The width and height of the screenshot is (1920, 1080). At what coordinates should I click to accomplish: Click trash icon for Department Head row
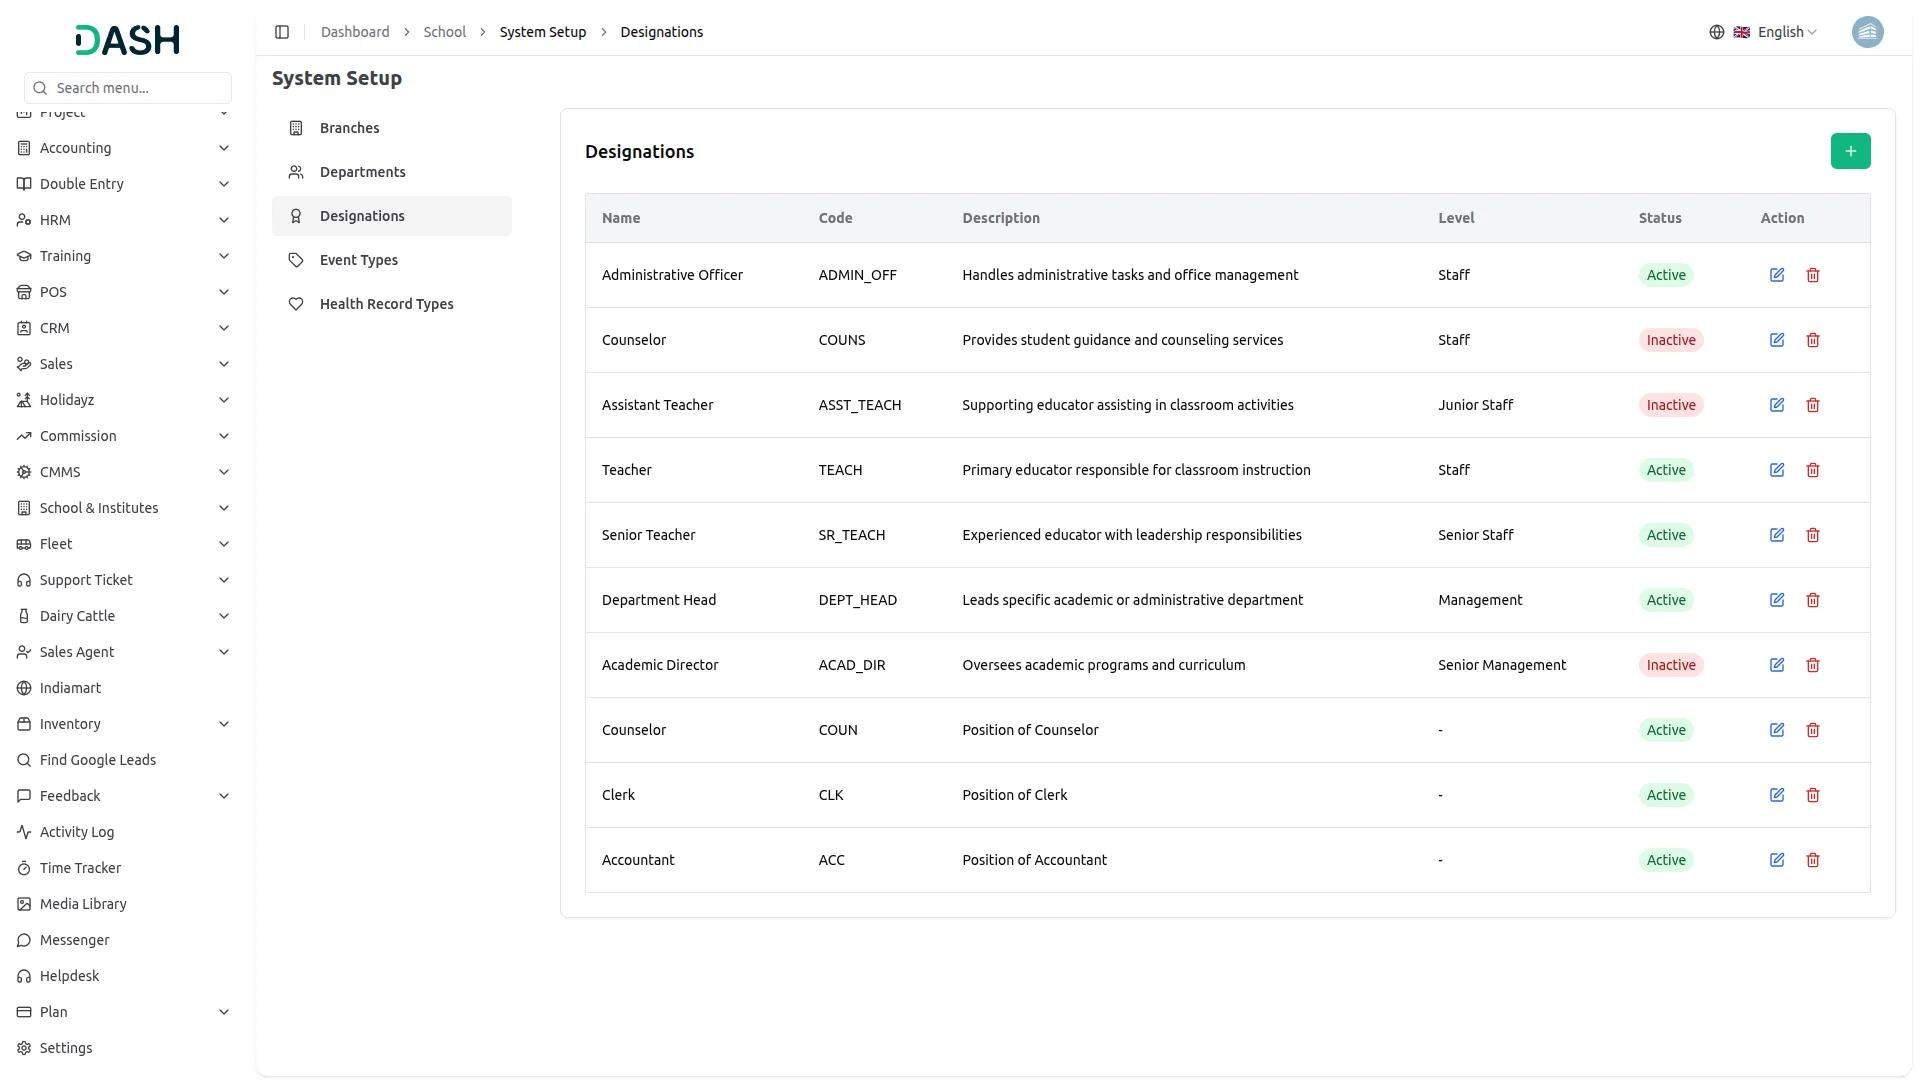click(1813, 600)
